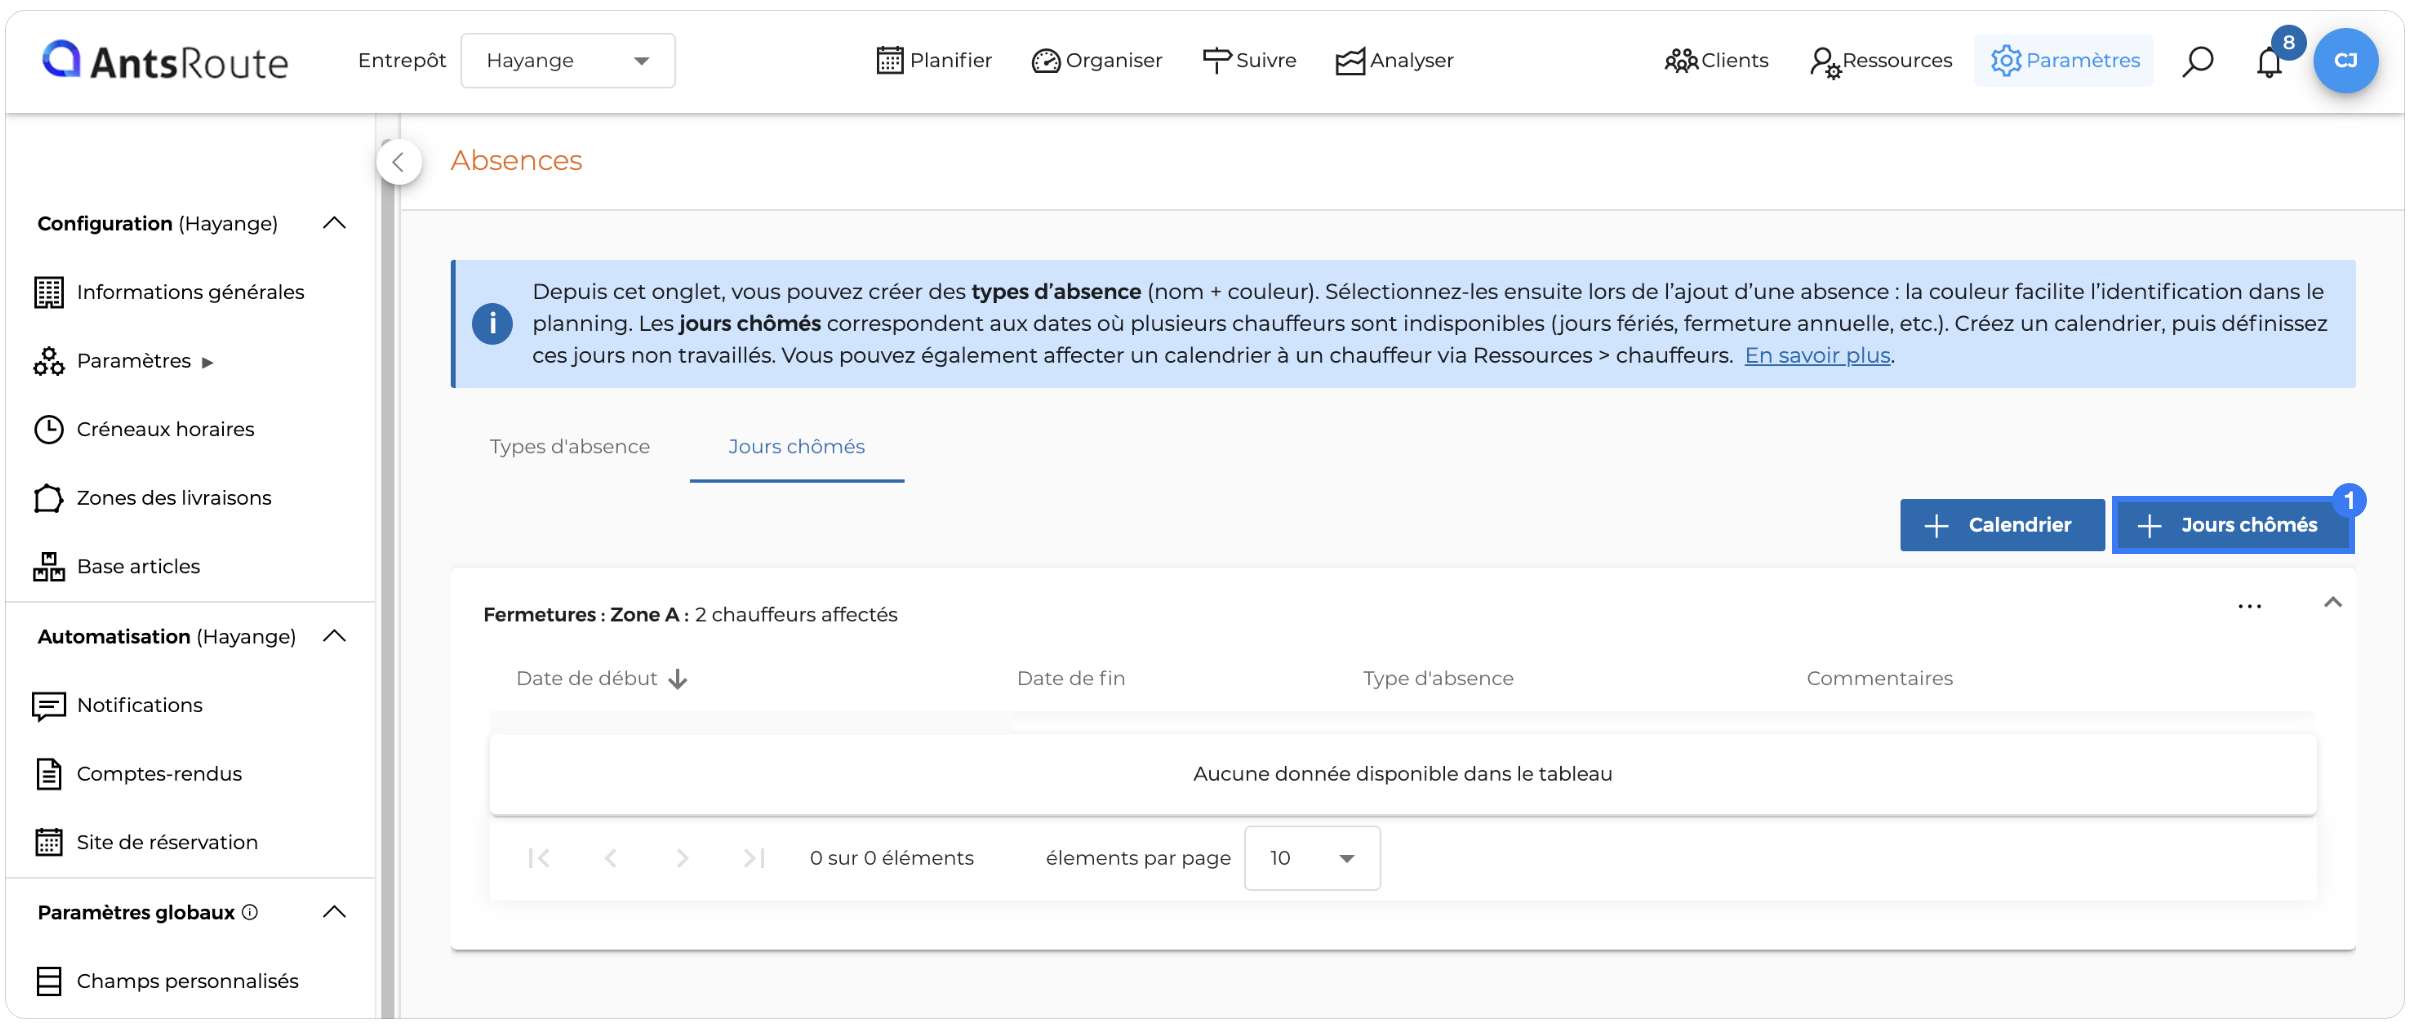2410x1024 pixels.
Task: Open Informations générales
Action: (190, 292)
